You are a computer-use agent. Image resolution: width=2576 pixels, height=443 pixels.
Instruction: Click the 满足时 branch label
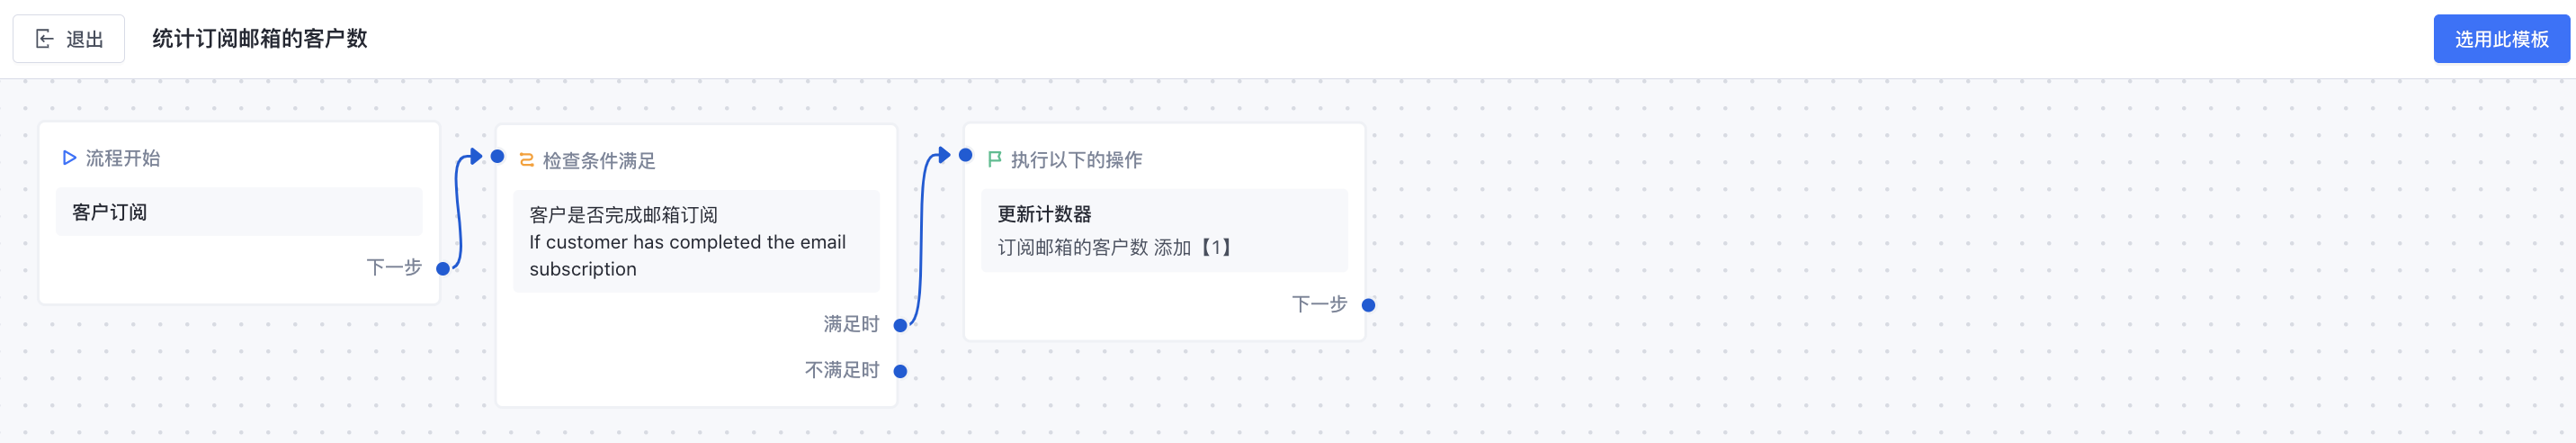click(850, 324)
